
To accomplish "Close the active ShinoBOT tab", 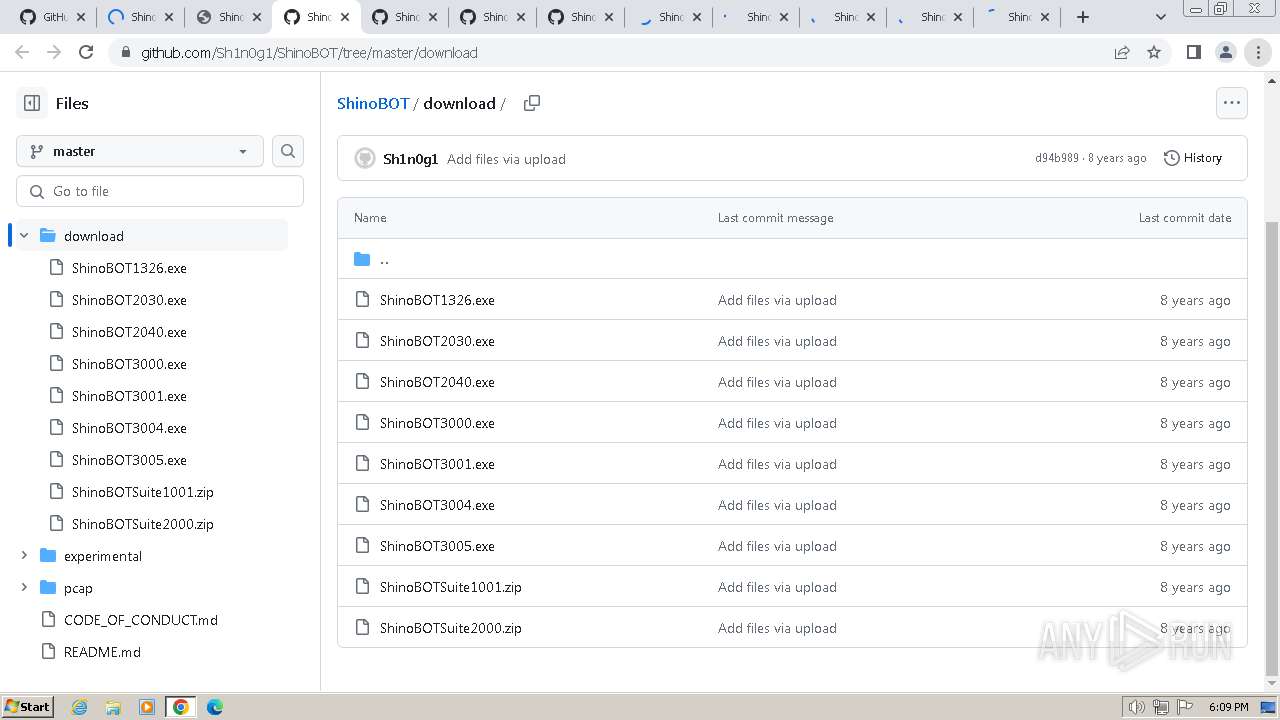I will pyautogui.click(x=344, y=17).
